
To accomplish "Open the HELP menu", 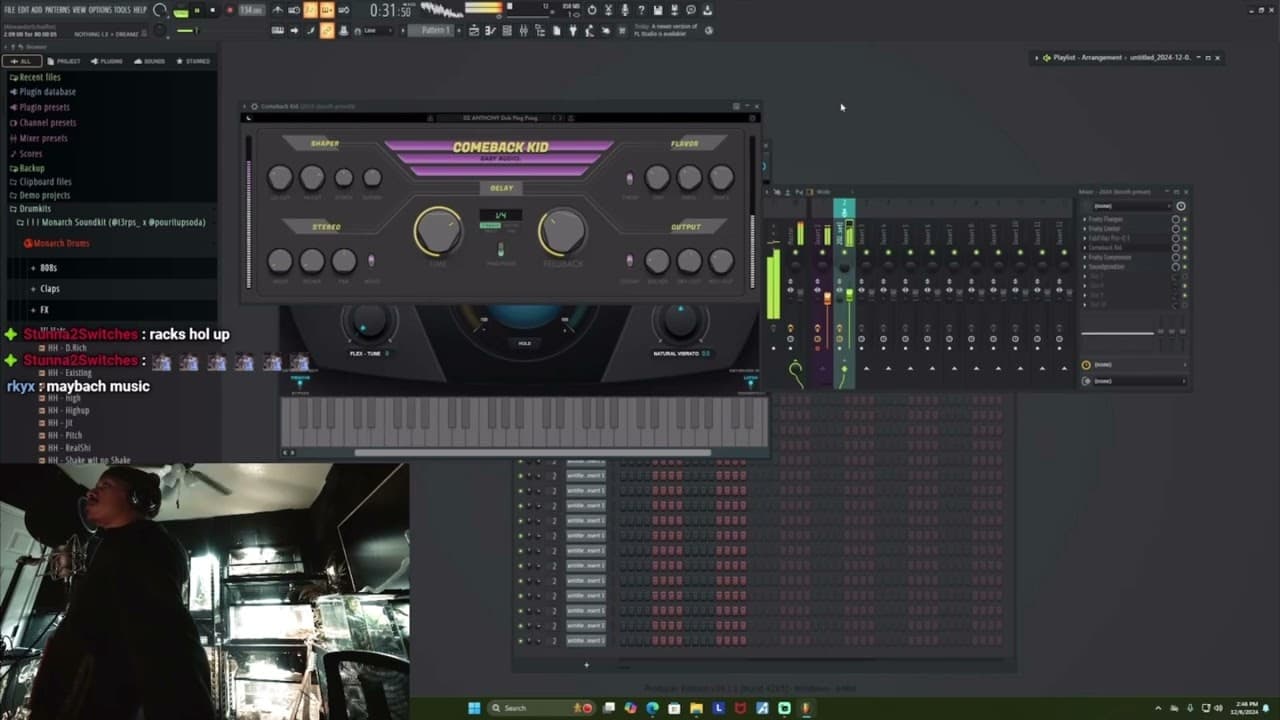I will click(x=140, y=10).
